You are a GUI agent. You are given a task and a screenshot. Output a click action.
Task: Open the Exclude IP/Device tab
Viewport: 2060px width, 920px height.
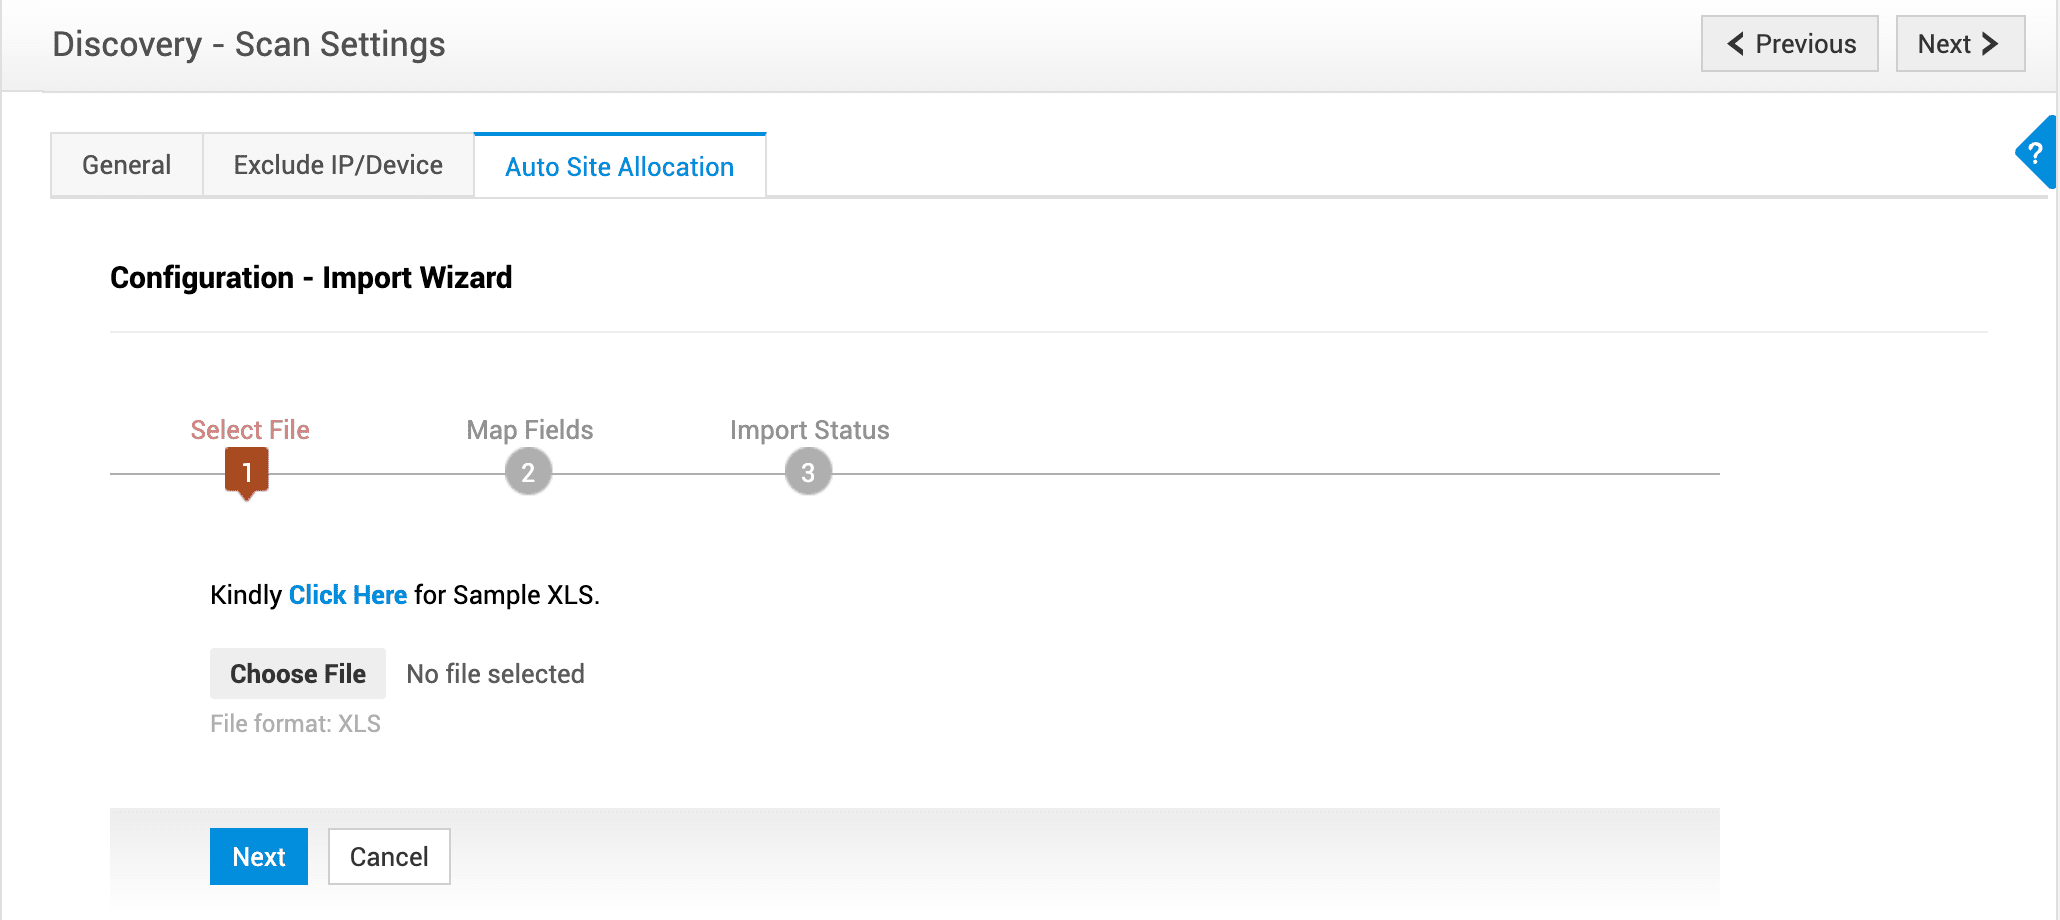[x=338, y=165]
